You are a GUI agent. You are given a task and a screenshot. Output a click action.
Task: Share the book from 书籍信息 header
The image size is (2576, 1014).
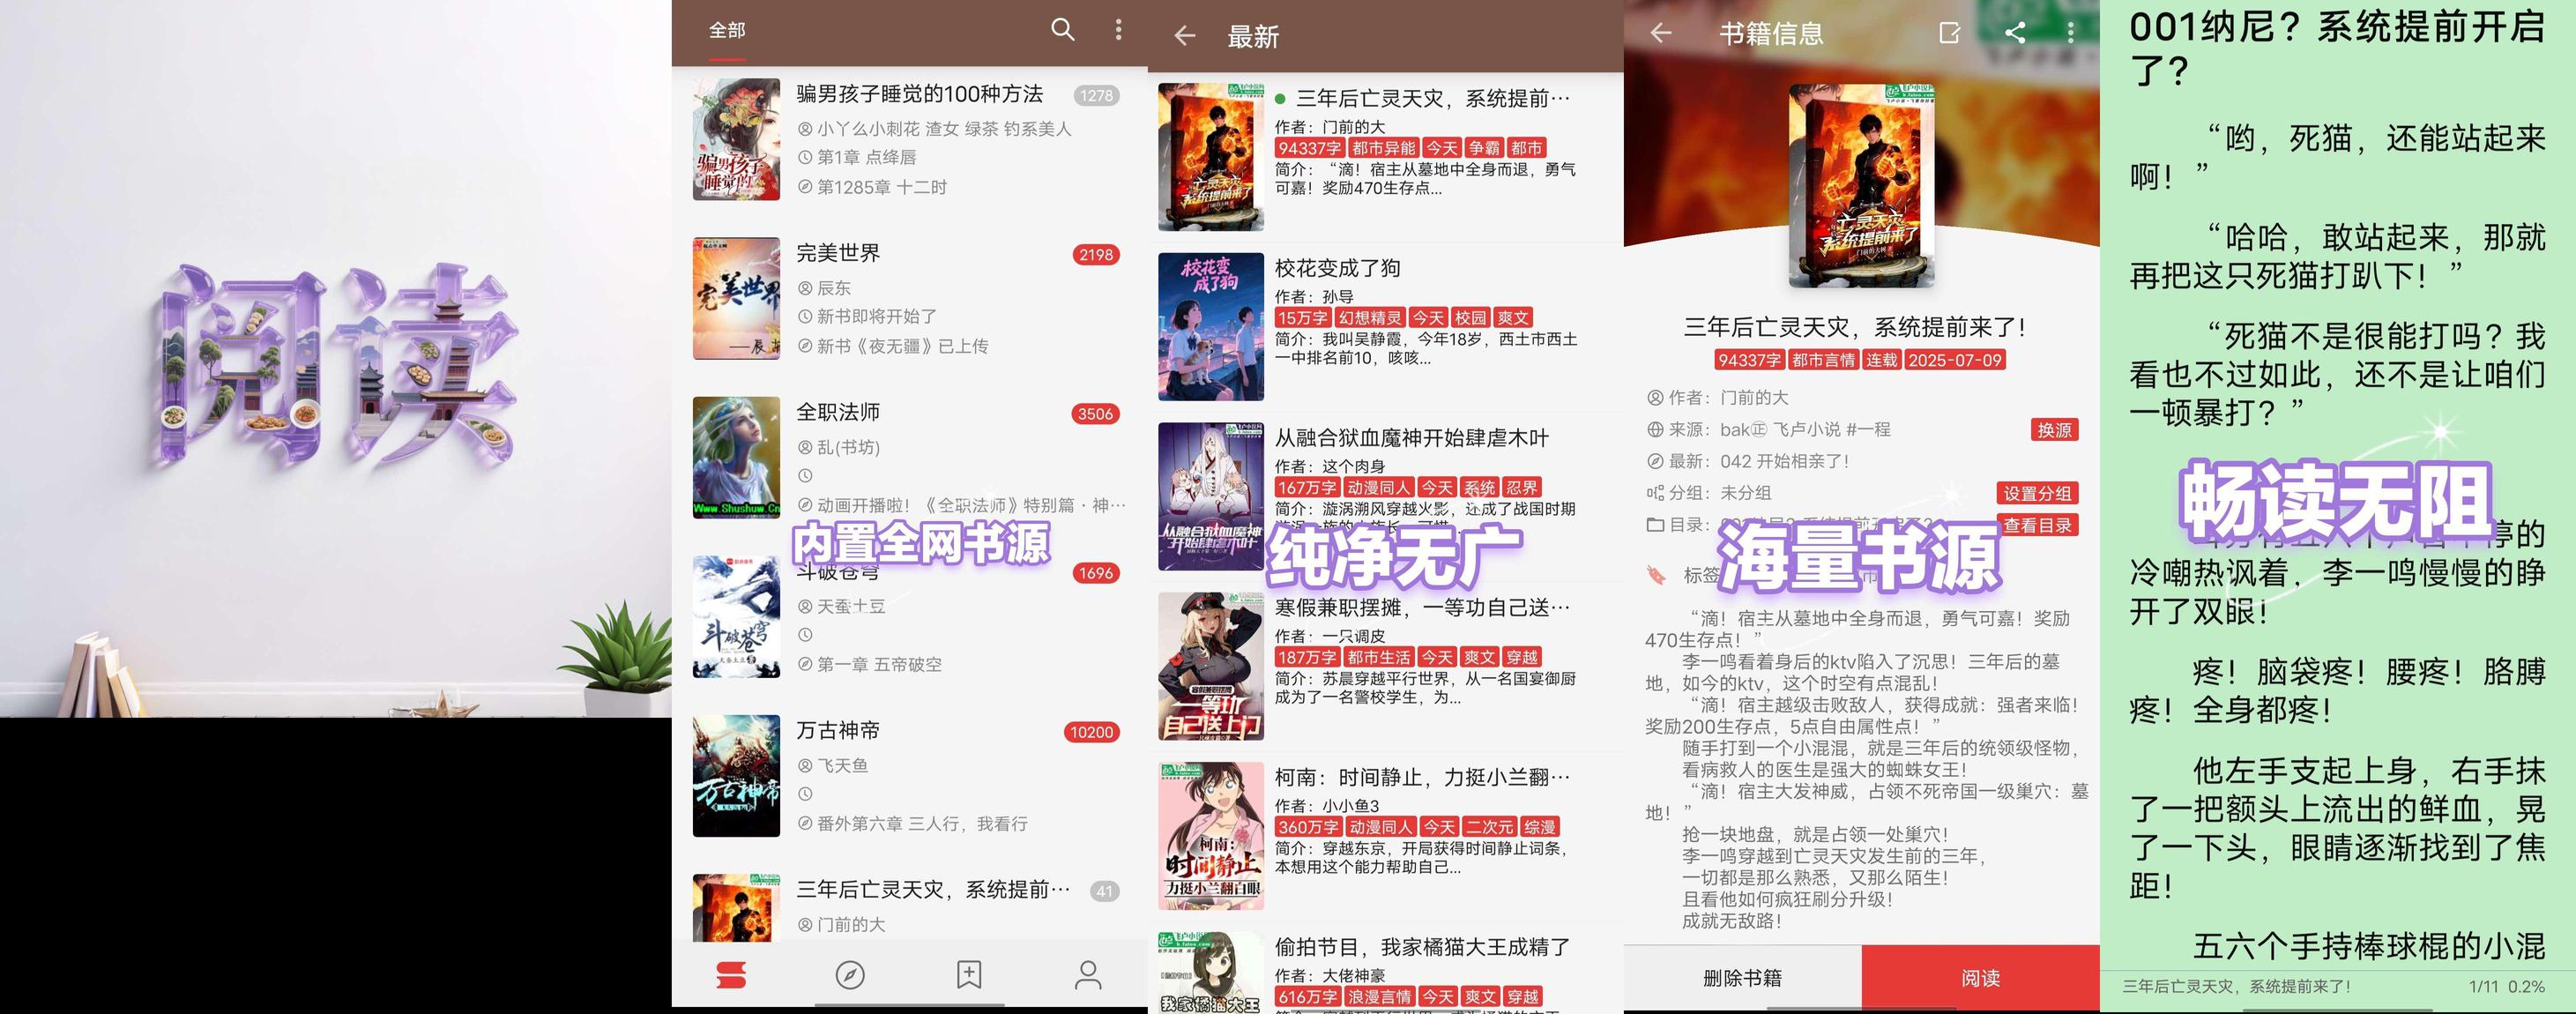pos(2015,33)
